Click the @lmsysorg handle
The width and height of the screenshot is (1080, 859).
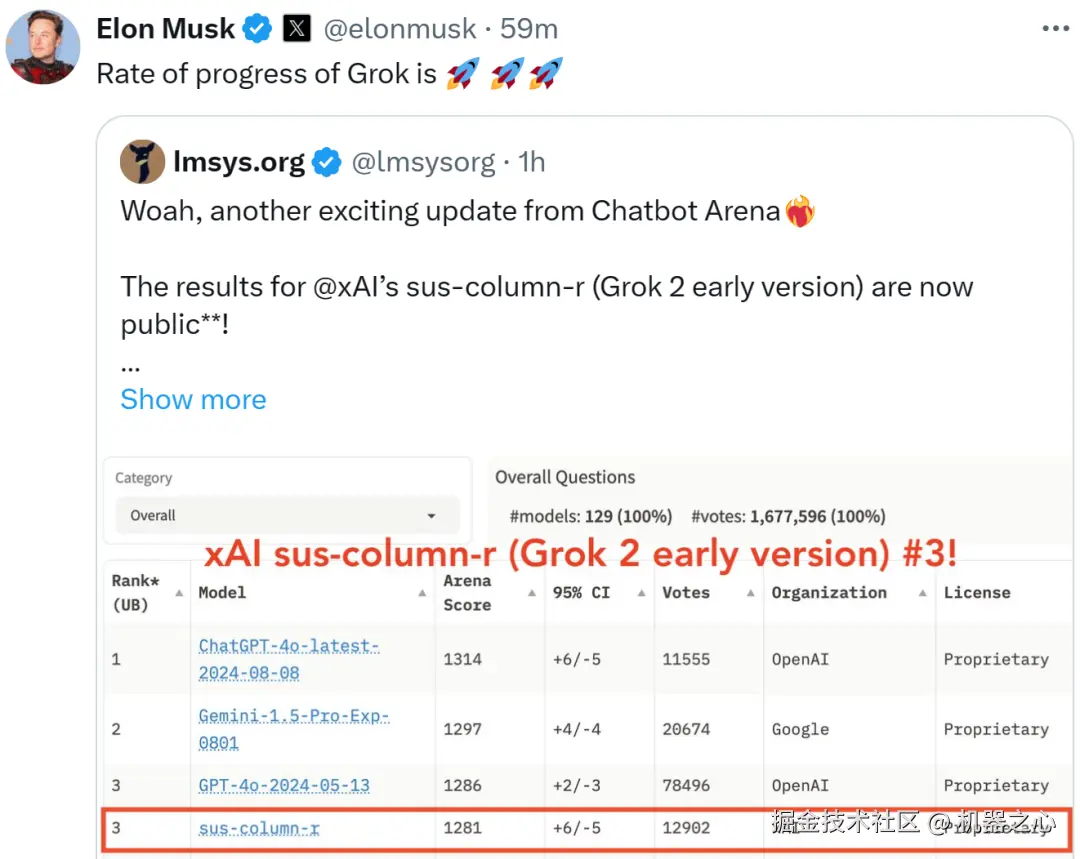pyautogui.click(x=423, y=162)
